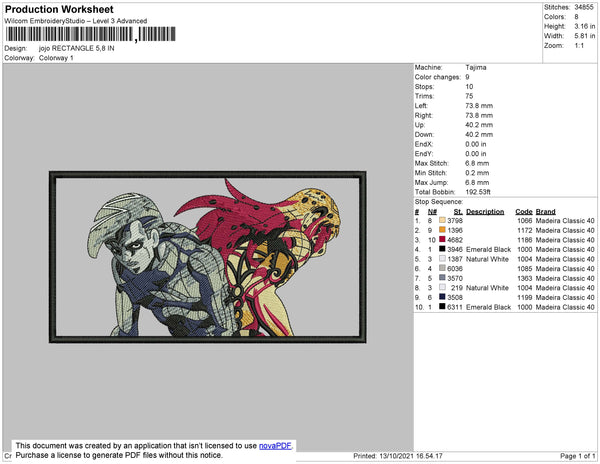Click the Machine value Tajima

(476, 67)
